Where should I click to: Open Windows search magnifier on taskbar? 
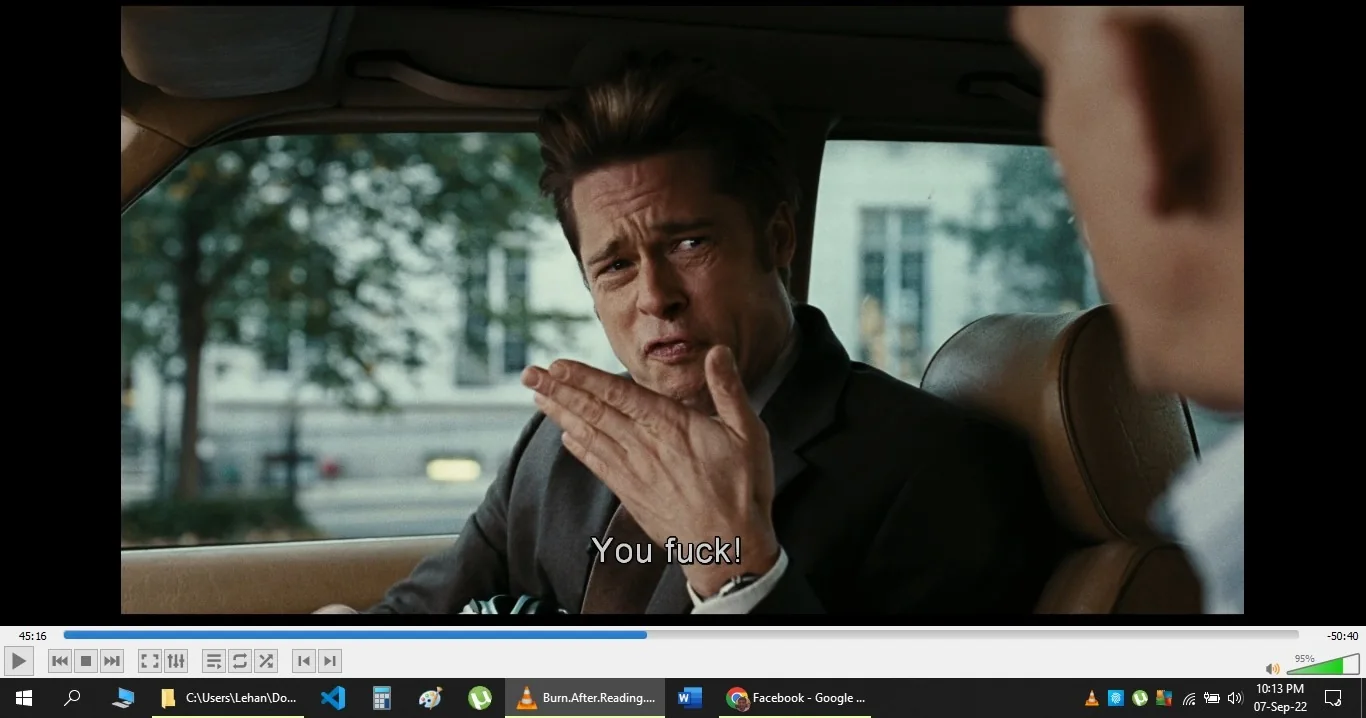click(72, 698)
